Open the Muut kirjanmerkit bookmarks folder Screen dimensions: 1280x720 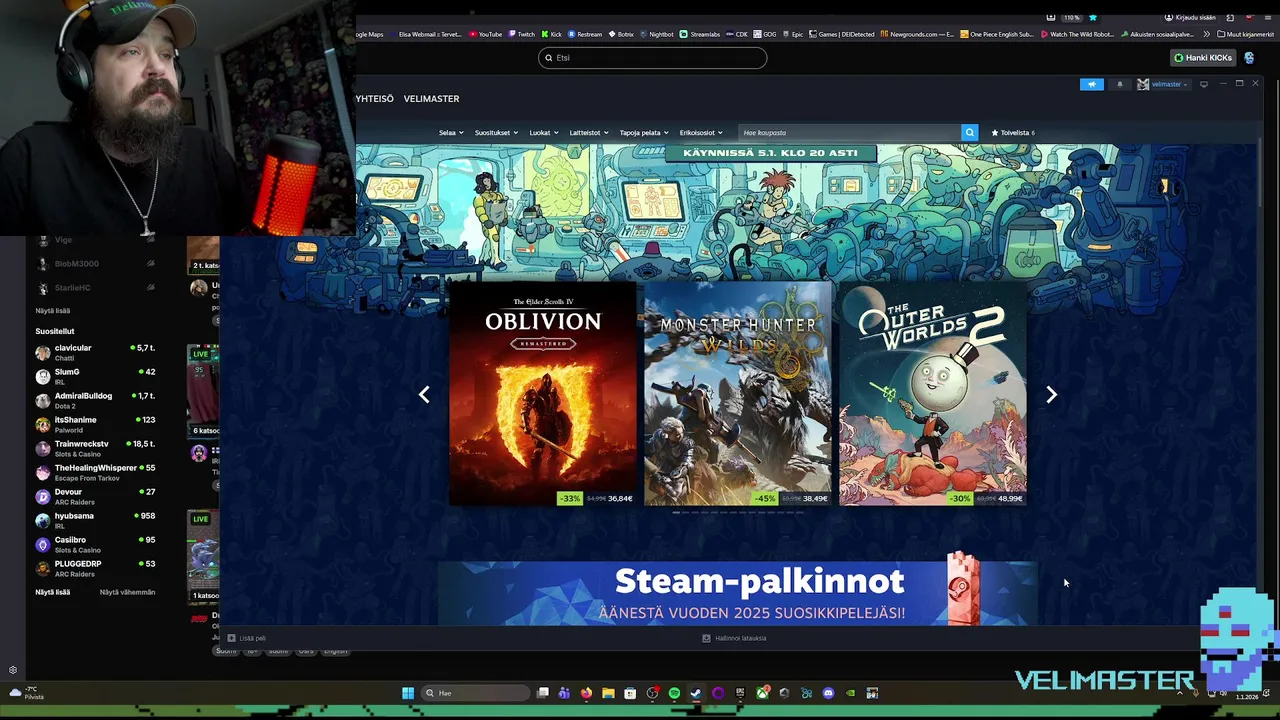[1246, 34]
